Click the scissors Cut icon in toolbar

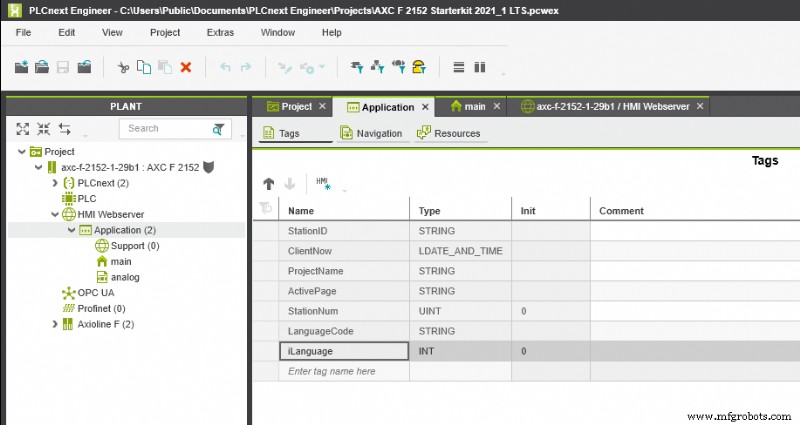[123, 68]
